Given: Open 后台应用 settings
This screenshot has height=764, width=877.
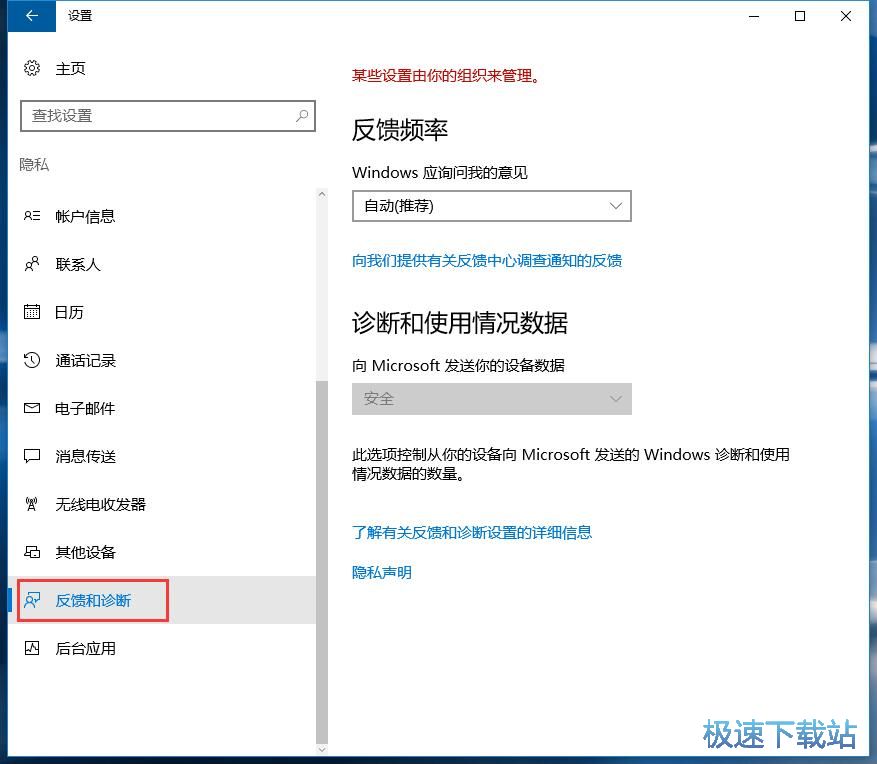Looking at the screenshot, I should (162, 648).
